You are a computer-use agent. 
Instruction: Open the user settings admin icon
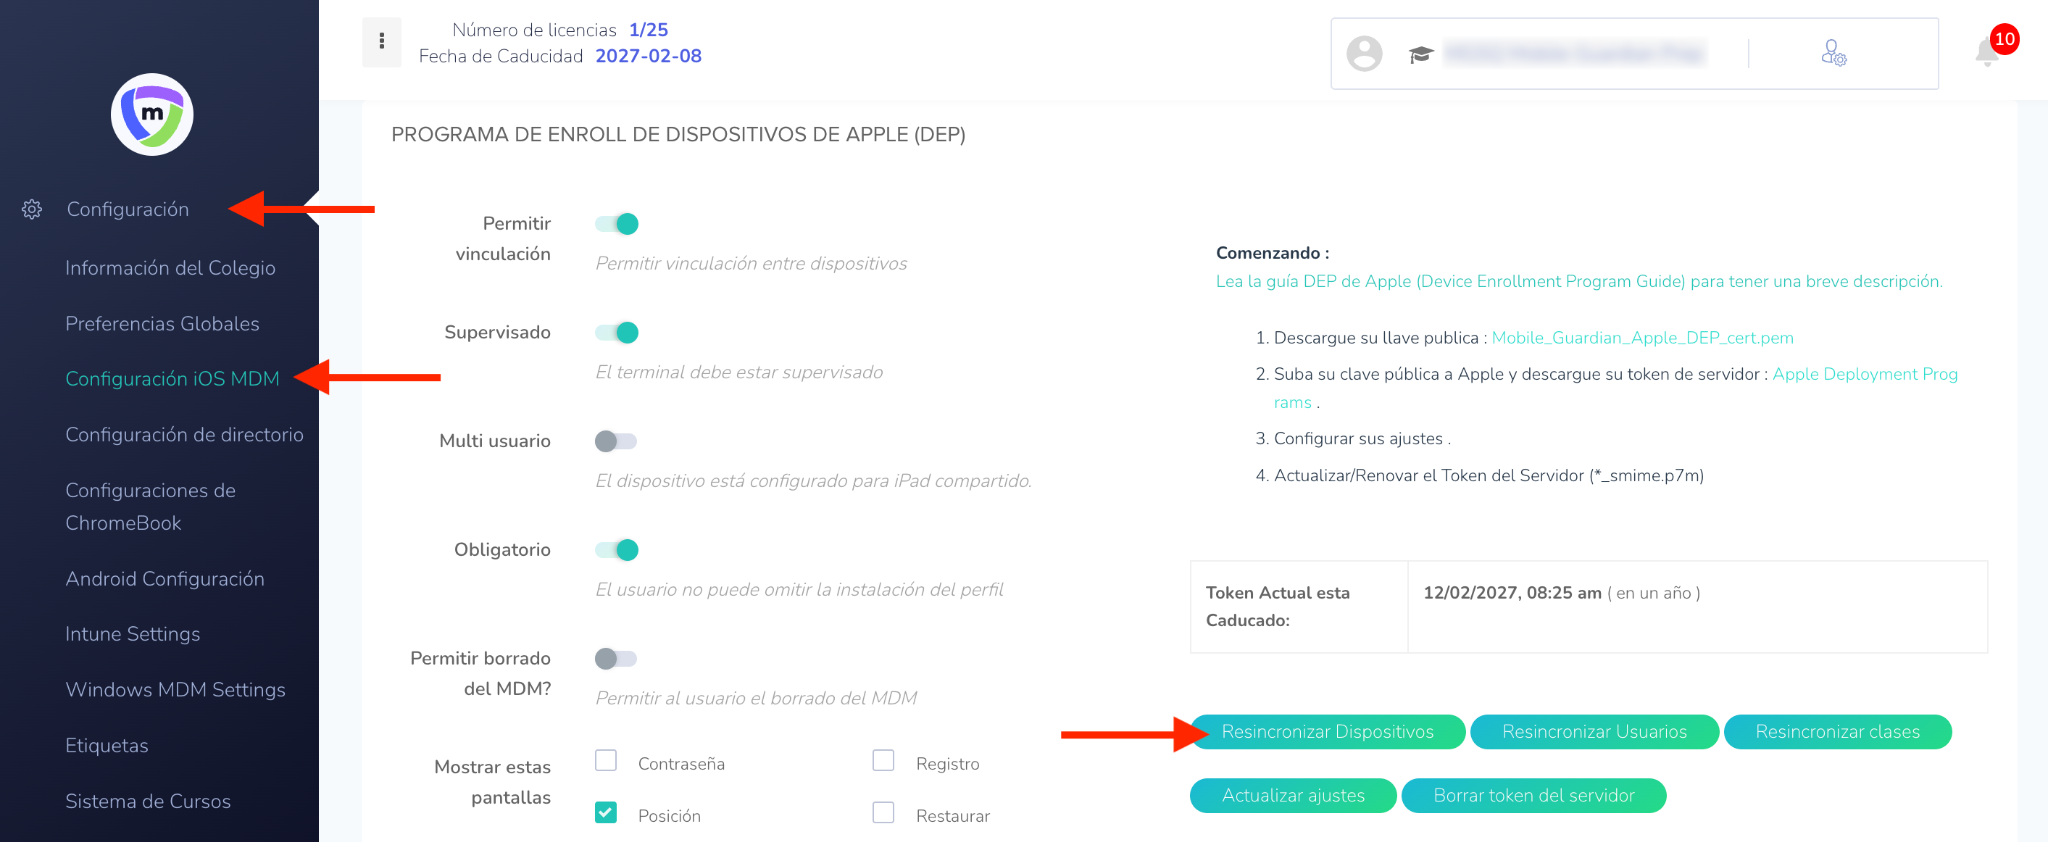tap(1833, 53)
